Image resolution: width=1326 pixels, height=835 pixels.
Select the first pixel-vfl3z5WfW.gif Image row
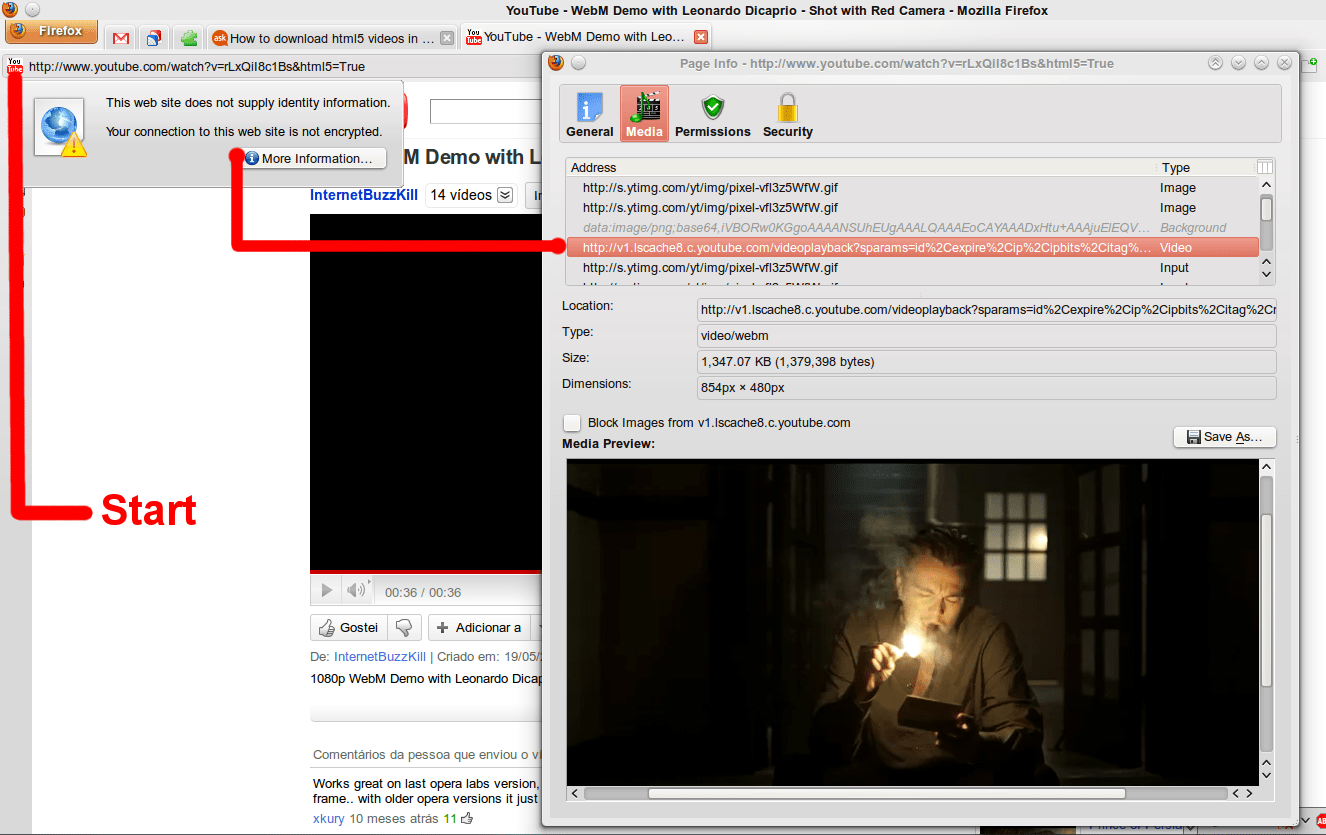912,188
